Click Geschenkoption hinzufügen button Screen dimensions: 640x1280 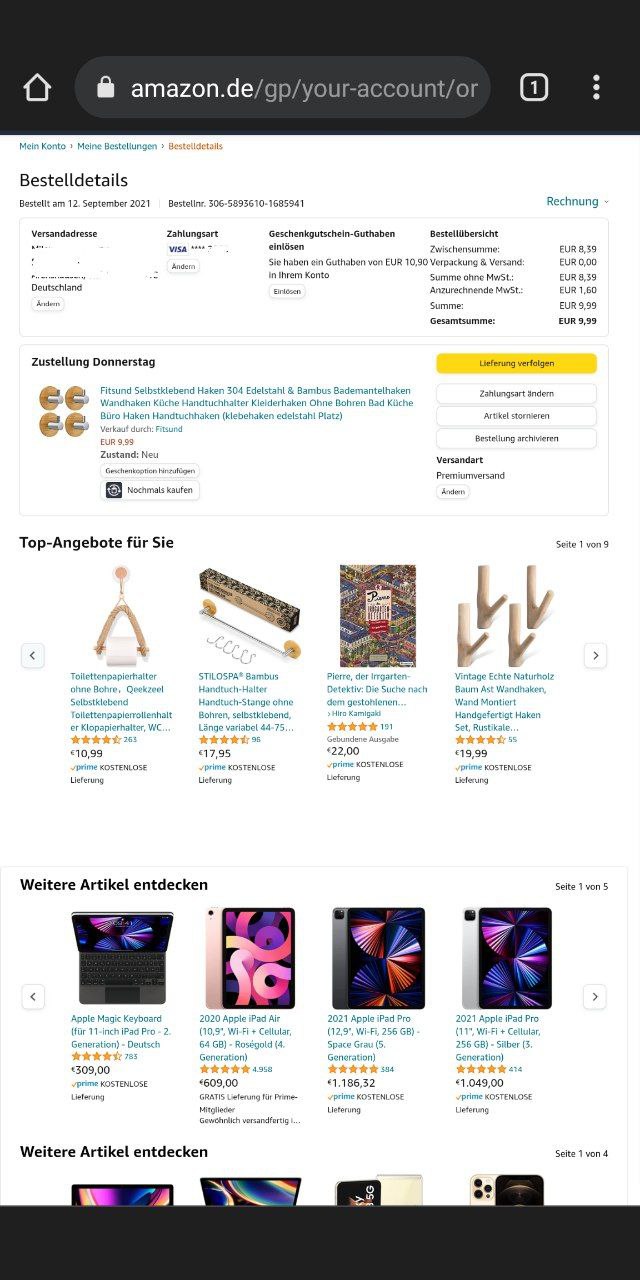(x=150, y=470)
